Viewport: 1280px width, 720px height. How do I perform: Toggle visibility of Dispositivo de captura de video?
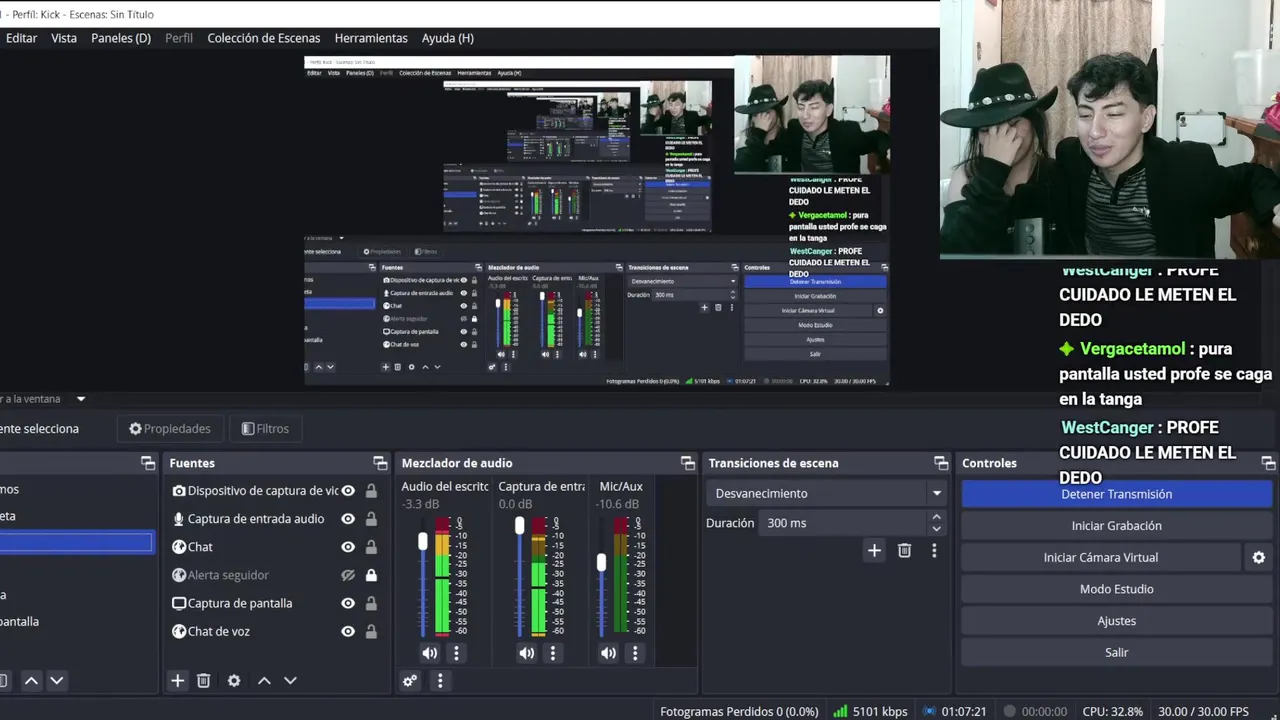point(348,491)
